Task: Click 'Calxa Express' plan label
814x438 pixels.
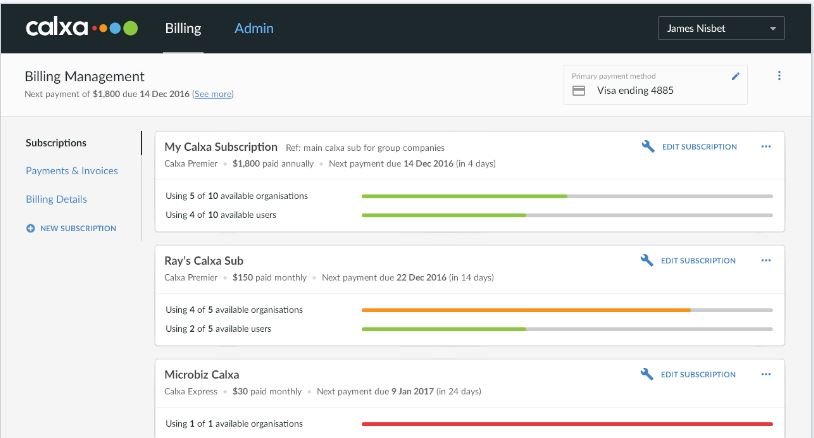Action: point(191,391)
